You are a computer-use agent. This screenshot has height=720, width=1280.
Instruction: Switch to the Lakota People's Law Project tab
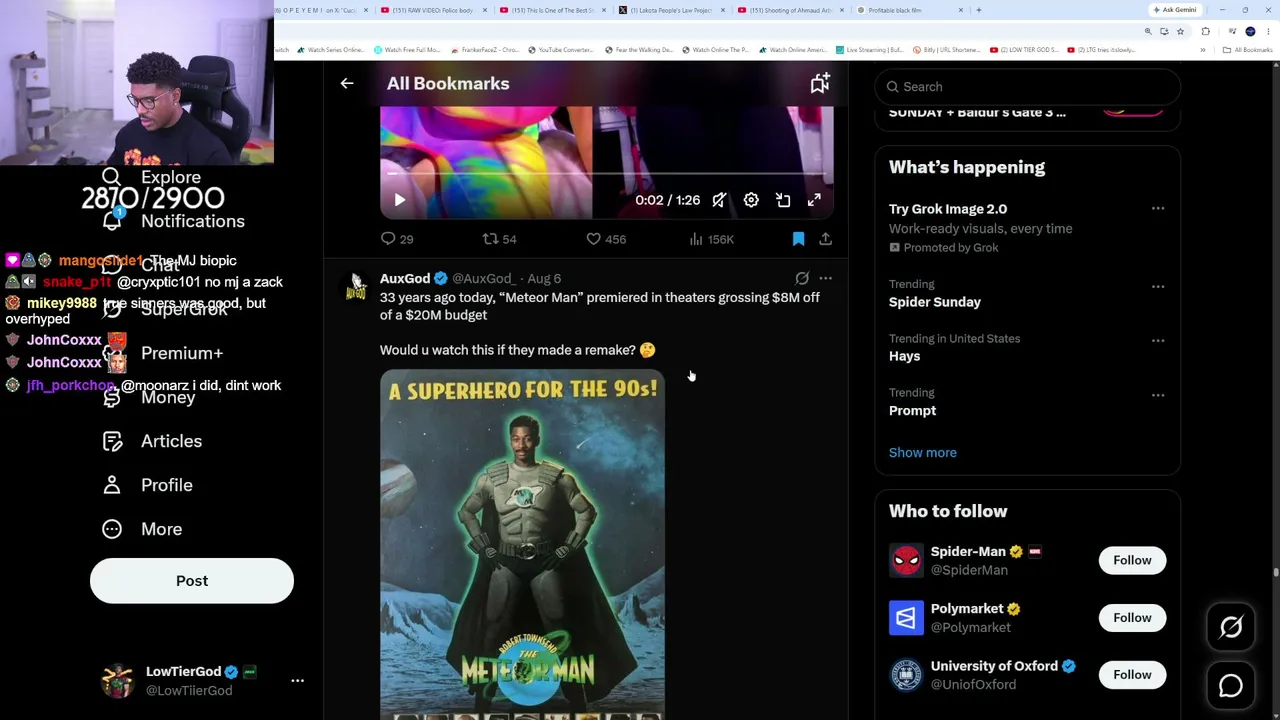click(671, 10)
